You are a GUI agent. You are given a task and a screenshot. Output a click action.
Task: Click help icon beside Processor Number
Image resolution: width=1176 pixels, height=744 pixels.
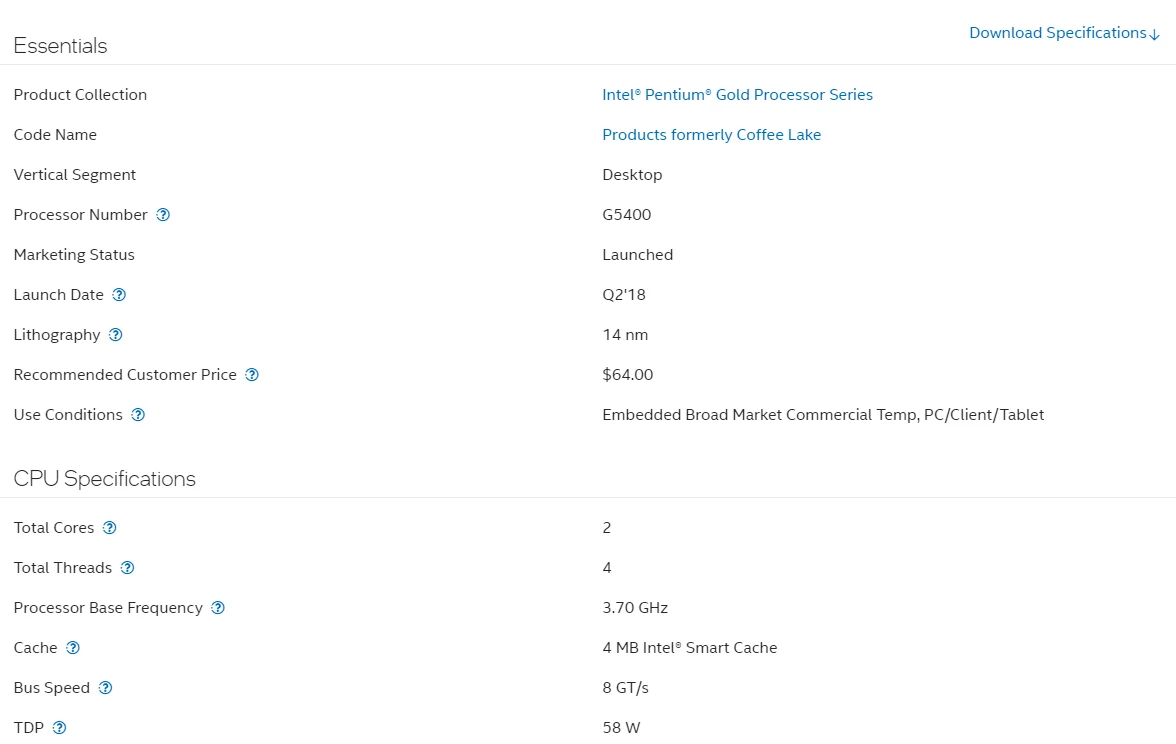[x=163, y=215]
